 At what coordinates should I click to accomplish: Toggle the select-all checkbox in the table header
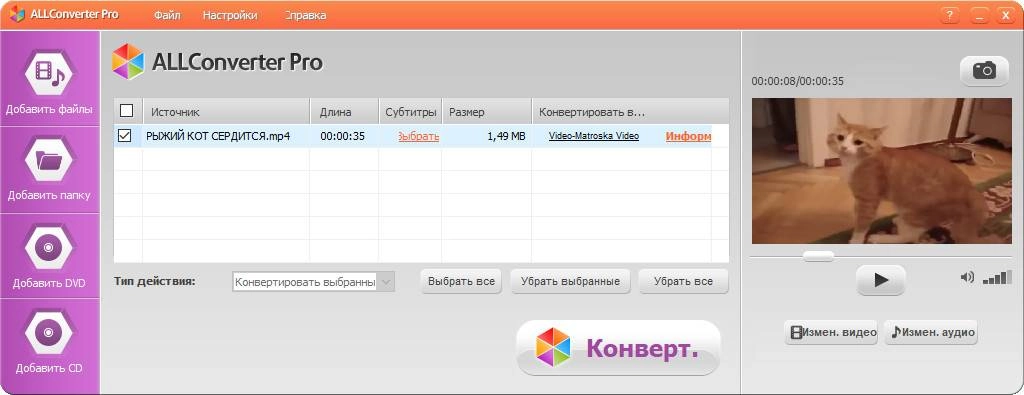pos(127,111)
